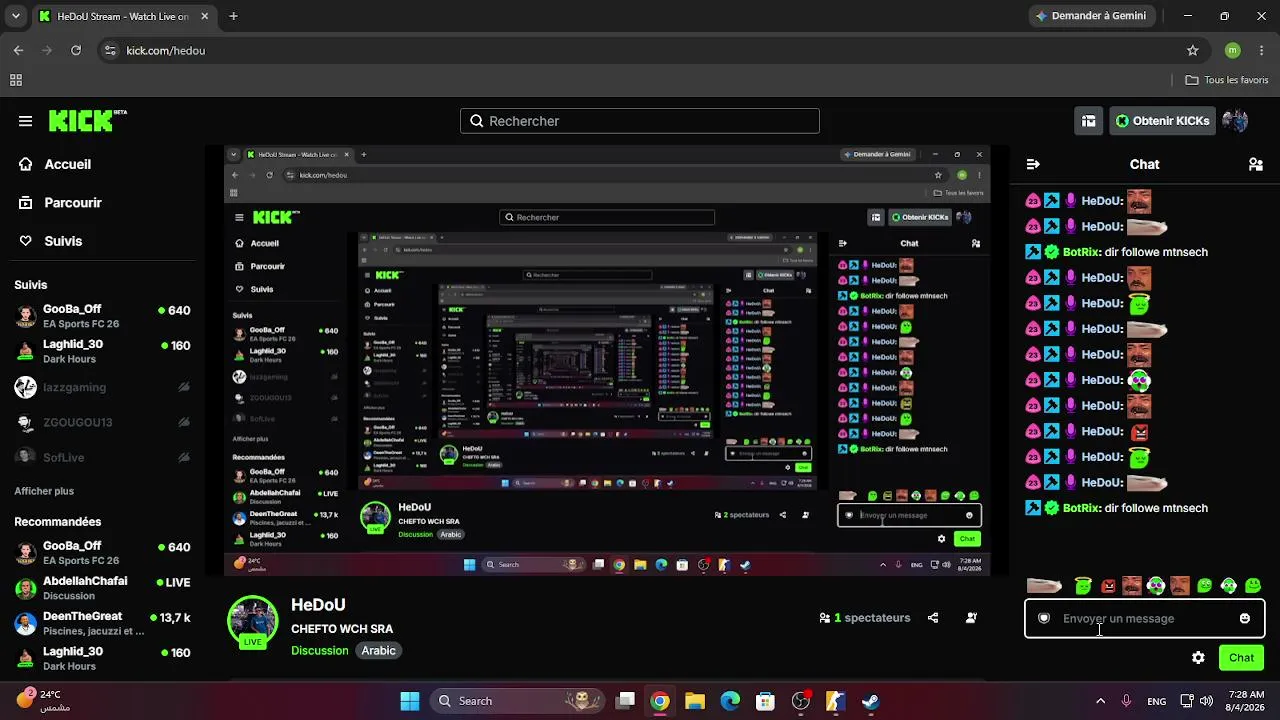
Task: Insert the halo green emote from quick emotes
Action: pos(1083,585)
